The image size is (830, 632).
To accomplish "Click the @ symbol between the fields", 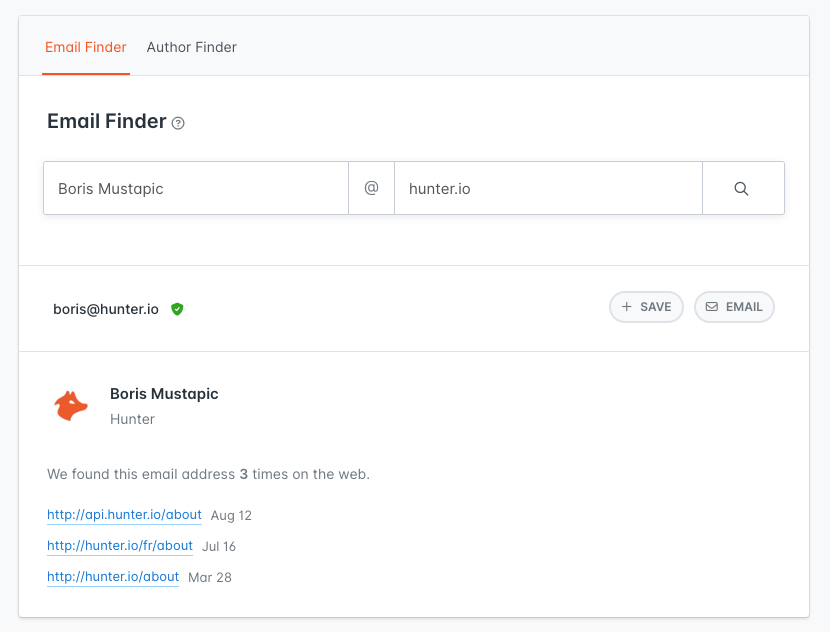I will tap(372, 188).
